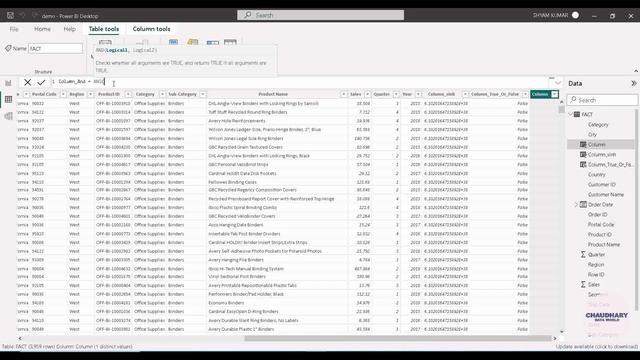Screen dimensions: 640x360
Task: Click the horizontal scrollbar right arrow
Action: [555, 338]
